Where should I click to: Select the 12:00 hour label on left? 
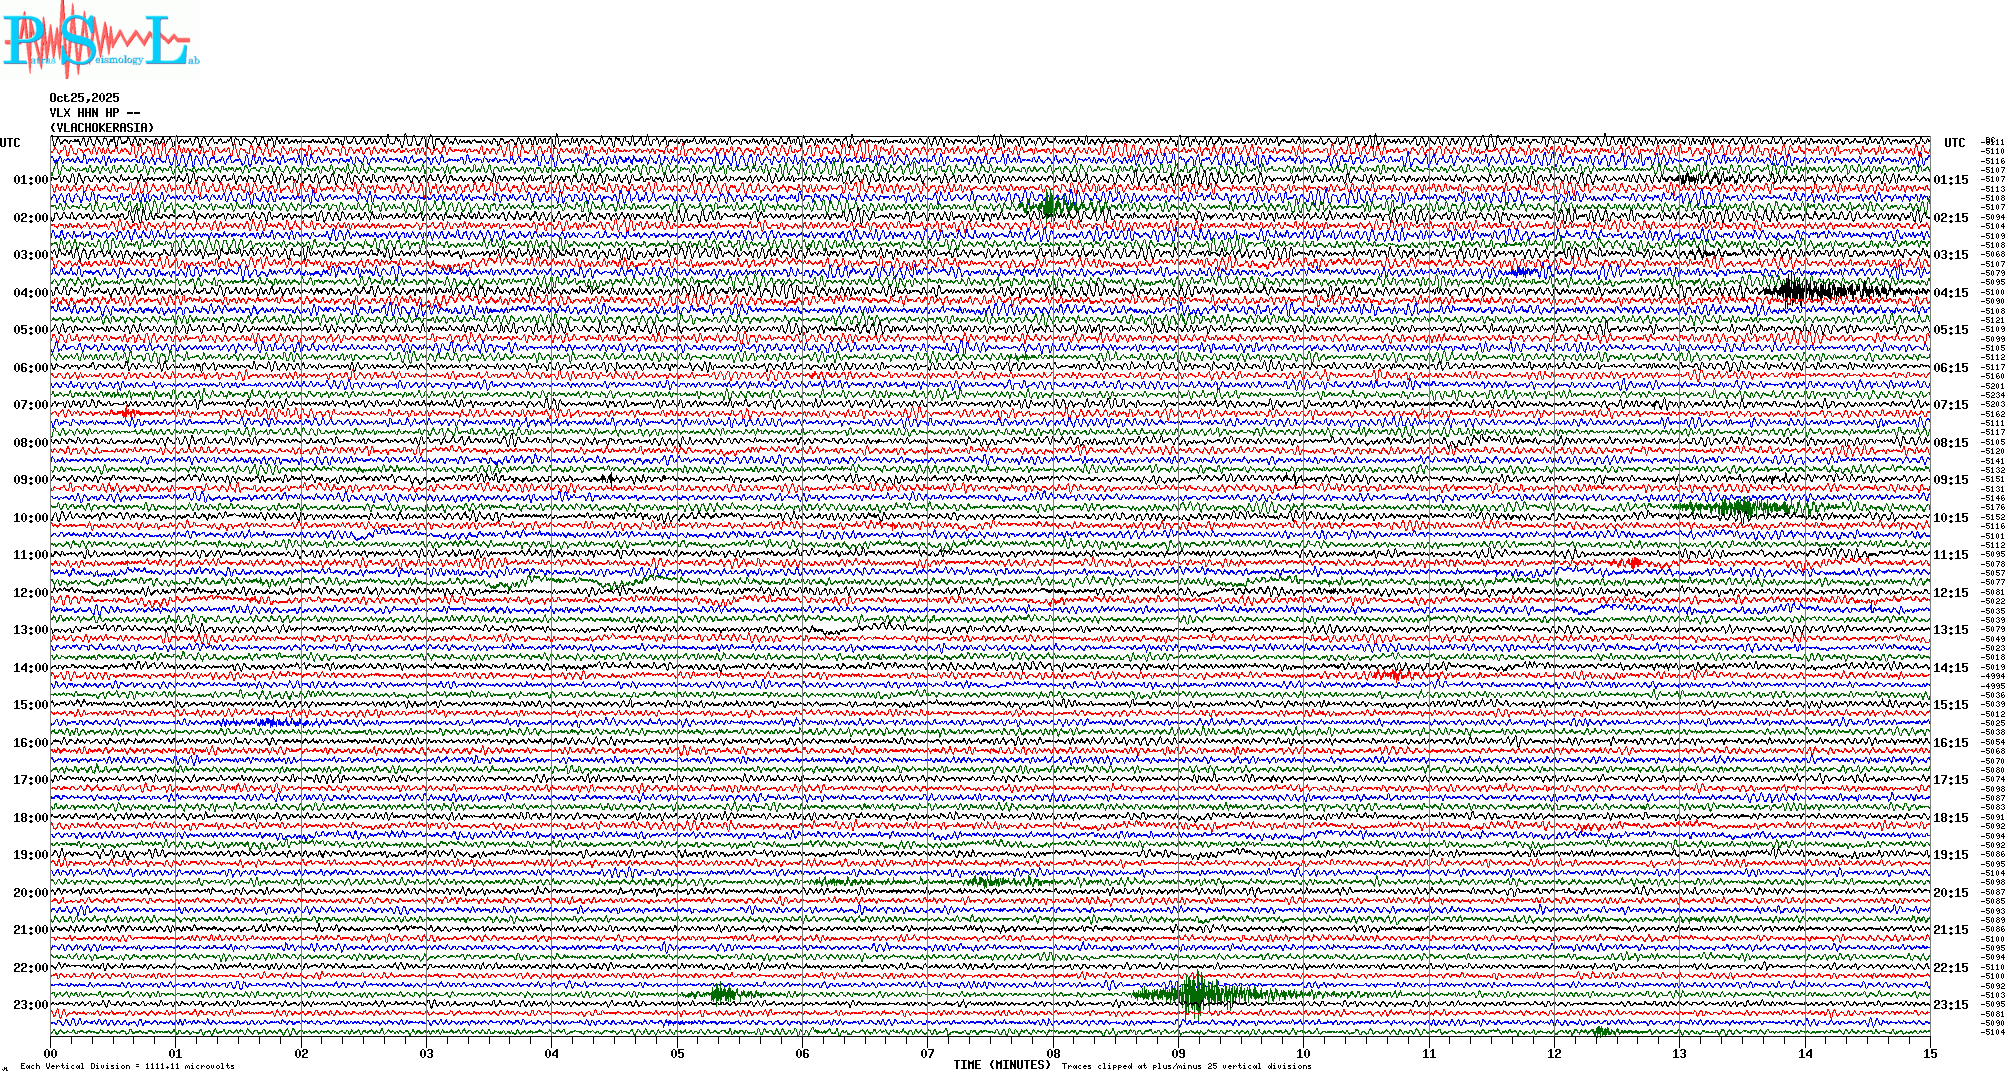pos(30,593)
